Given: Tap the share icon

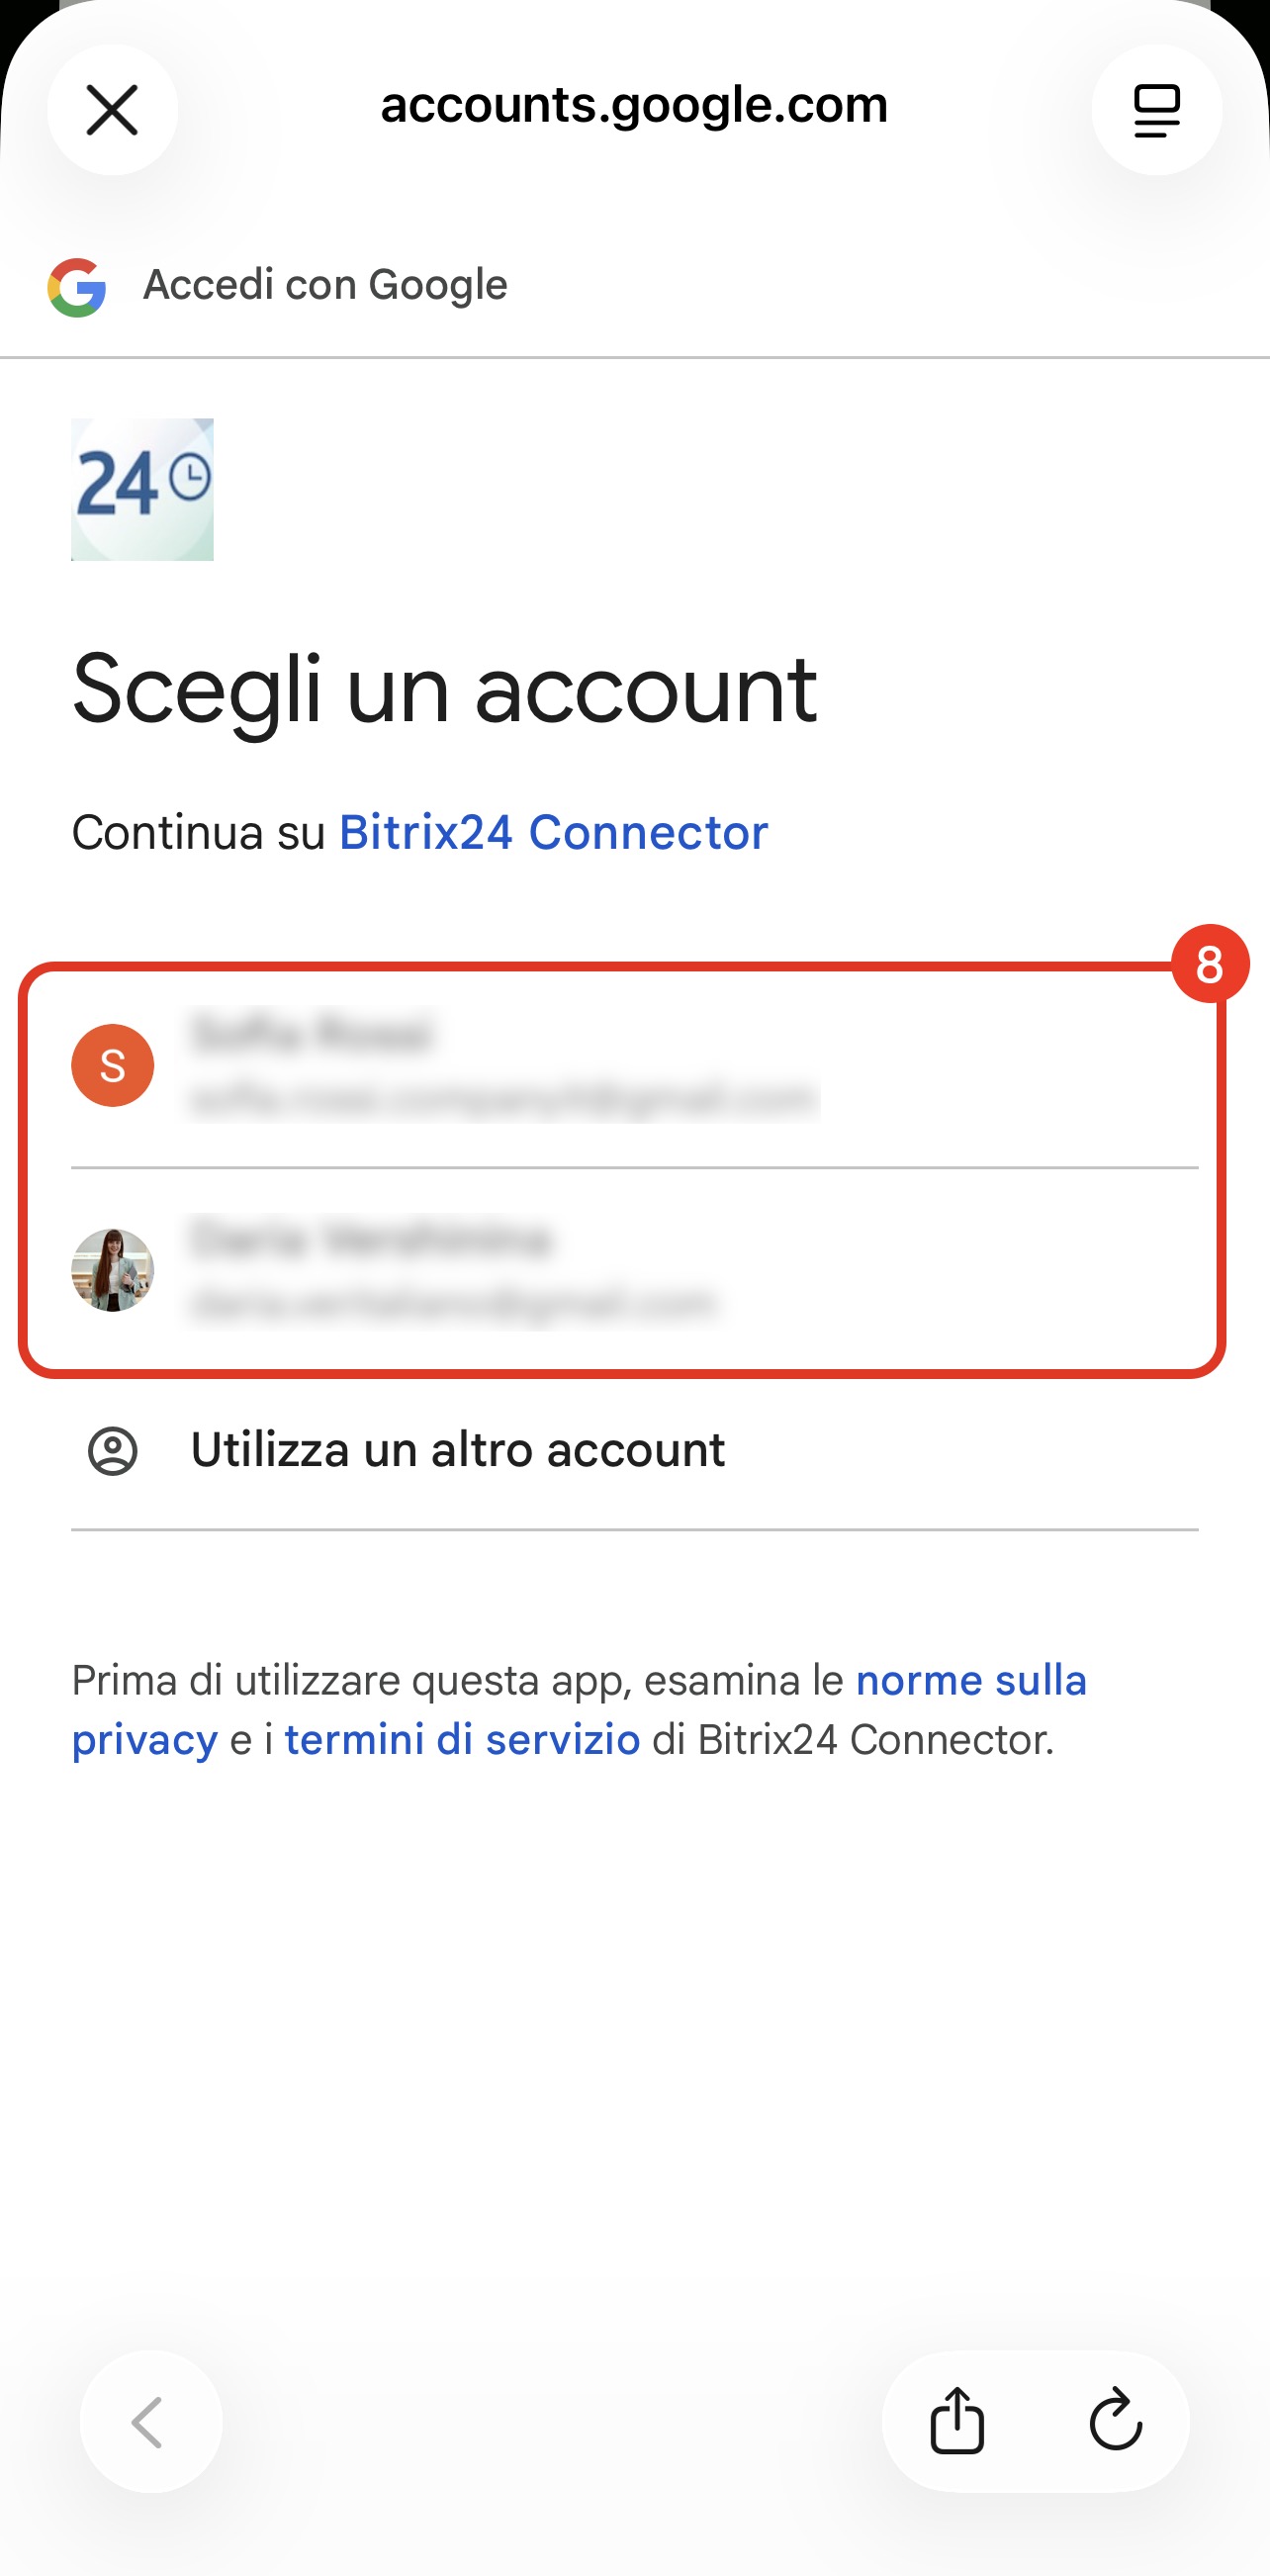Looking at the screenshot, I should pos(957,2421).
